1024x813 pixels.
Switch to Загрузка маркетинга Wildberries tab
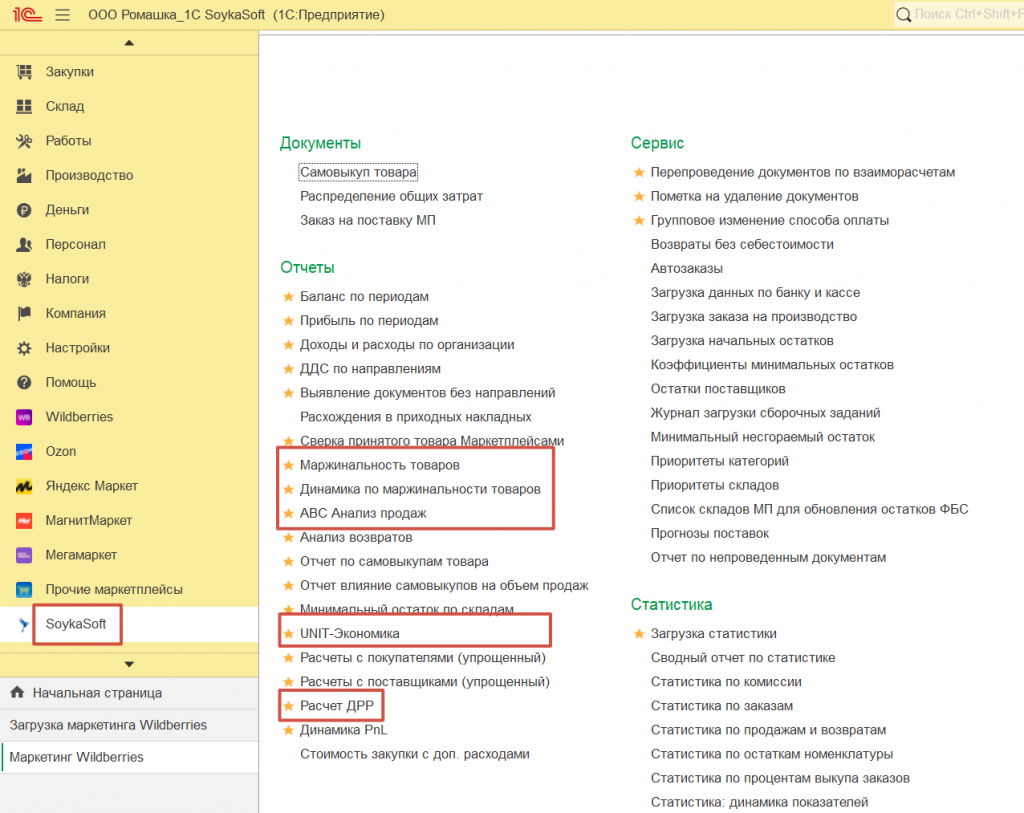coord(108,725)
